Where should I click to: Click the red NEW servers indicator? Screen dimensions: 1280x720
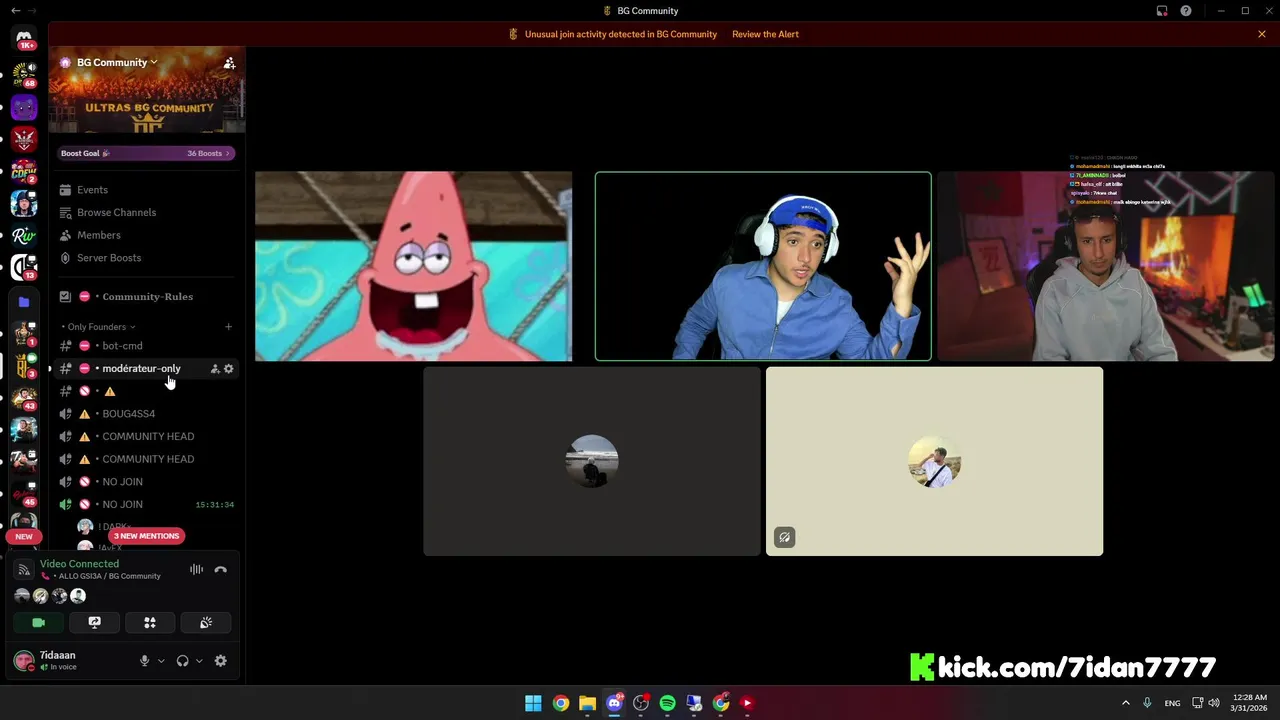point(24,536)
